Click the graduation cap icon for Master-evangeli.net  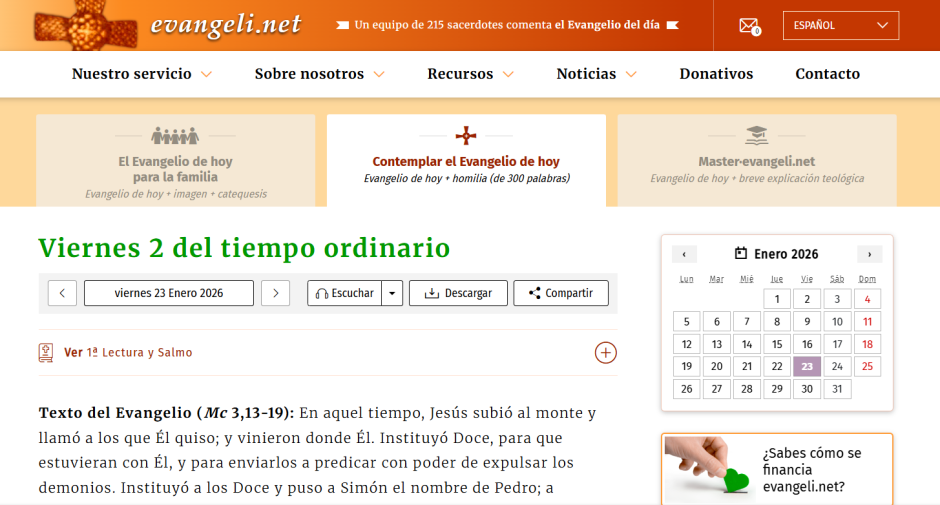pos(757,136)
